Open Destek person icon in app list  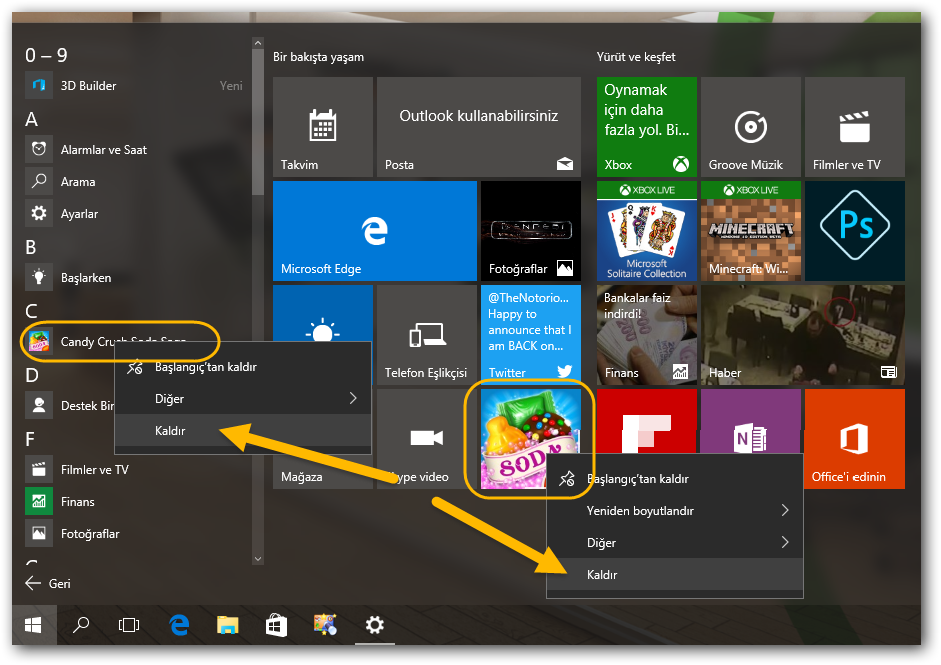coord(39,405)
